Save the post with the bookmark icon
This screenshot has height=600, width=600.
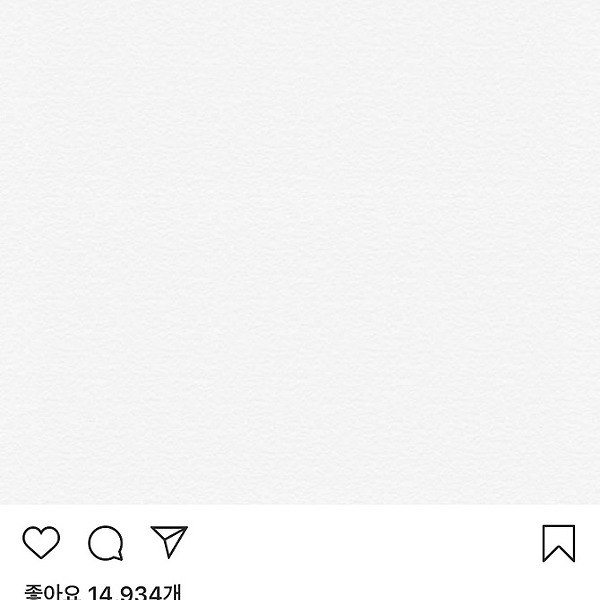tap(559, 543)
